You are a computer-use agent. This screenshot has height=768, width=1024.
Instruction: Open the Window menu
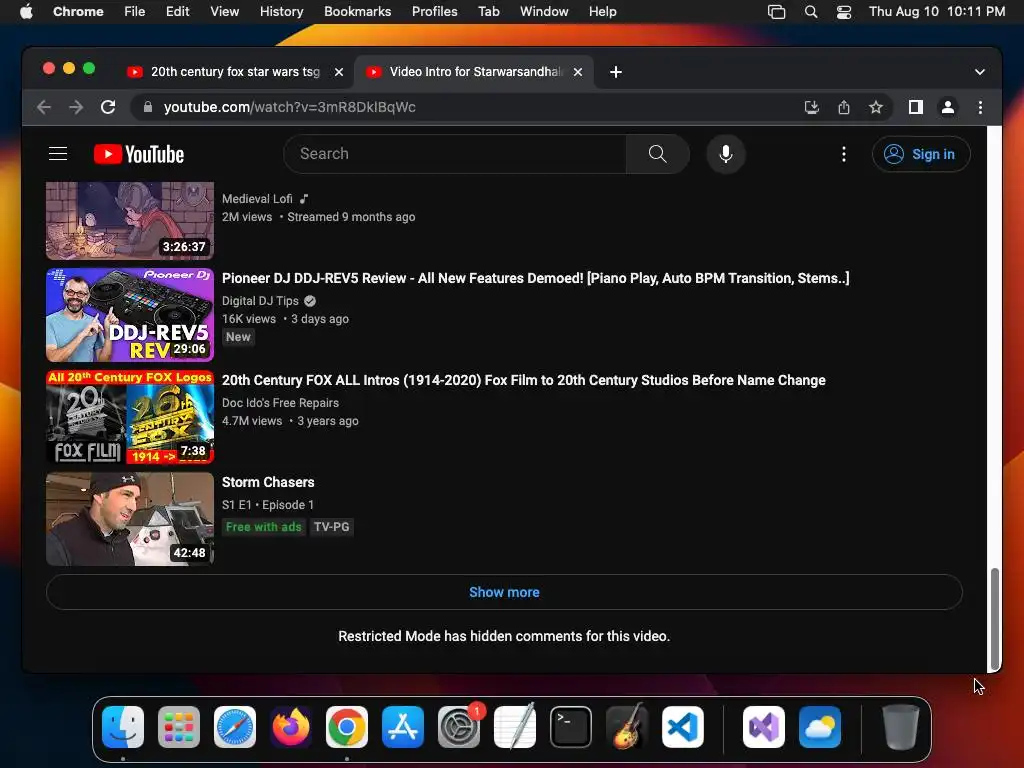pos(544,12)
